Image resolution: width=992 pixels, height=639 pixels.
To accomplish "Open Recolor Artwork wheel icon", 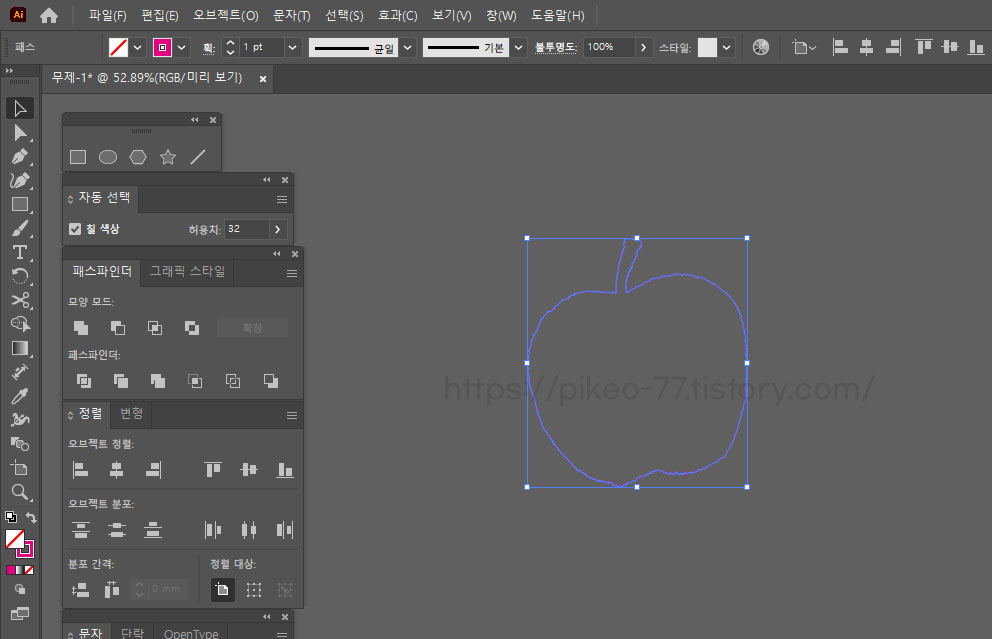I will tap(760, 47).
